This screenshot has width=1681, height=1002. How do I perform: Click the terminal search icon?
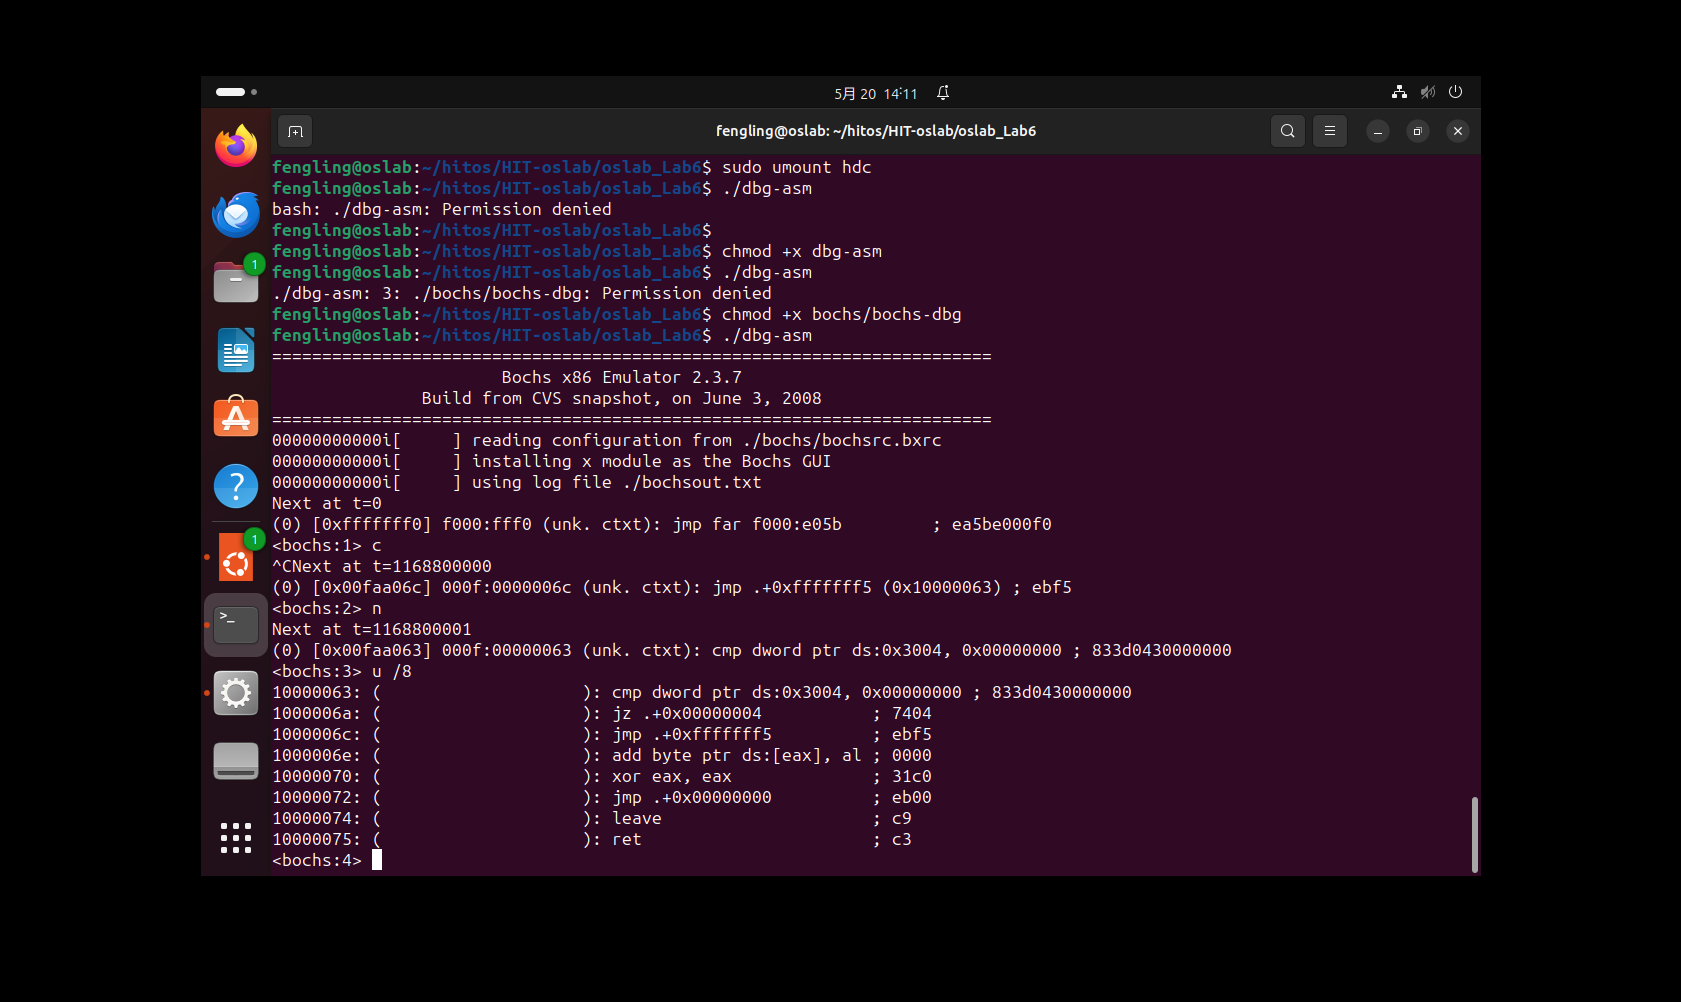pyautogui.click(x=1287, y=131)
